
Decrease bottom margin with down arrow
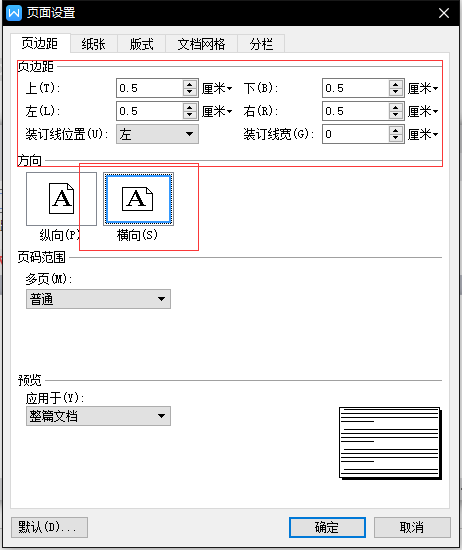coord(396,92)
